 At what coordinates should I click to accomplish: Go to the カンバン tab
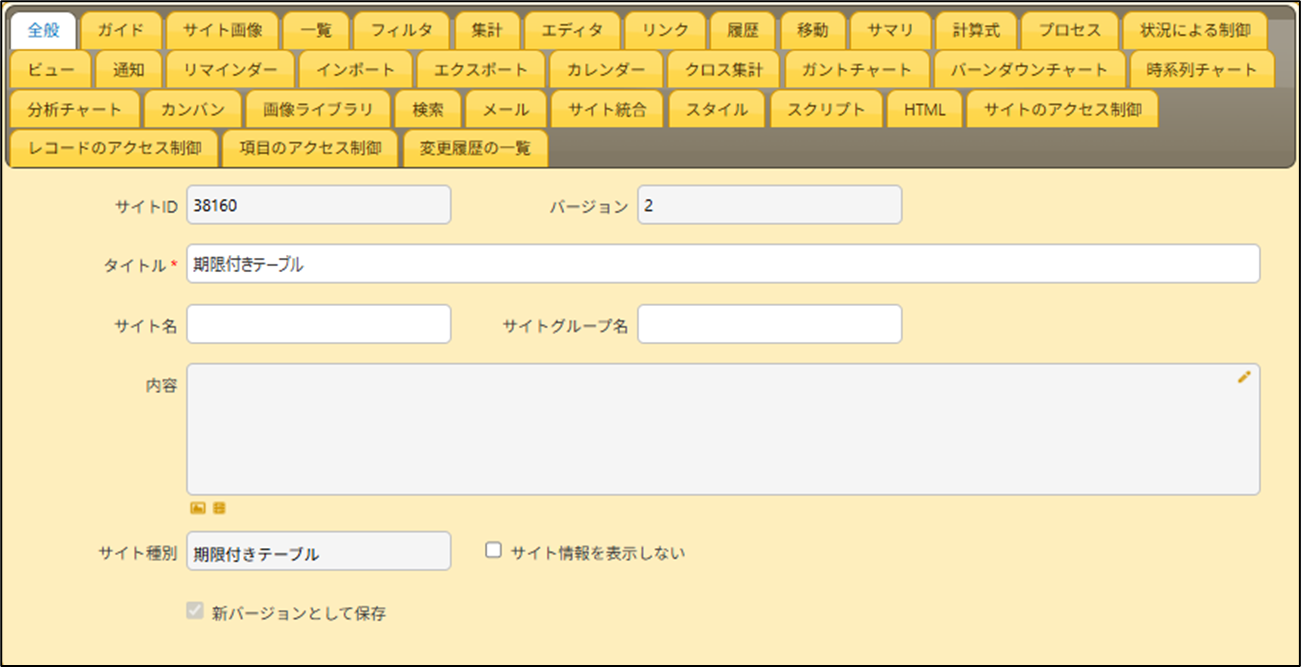(x=192, y=109)
